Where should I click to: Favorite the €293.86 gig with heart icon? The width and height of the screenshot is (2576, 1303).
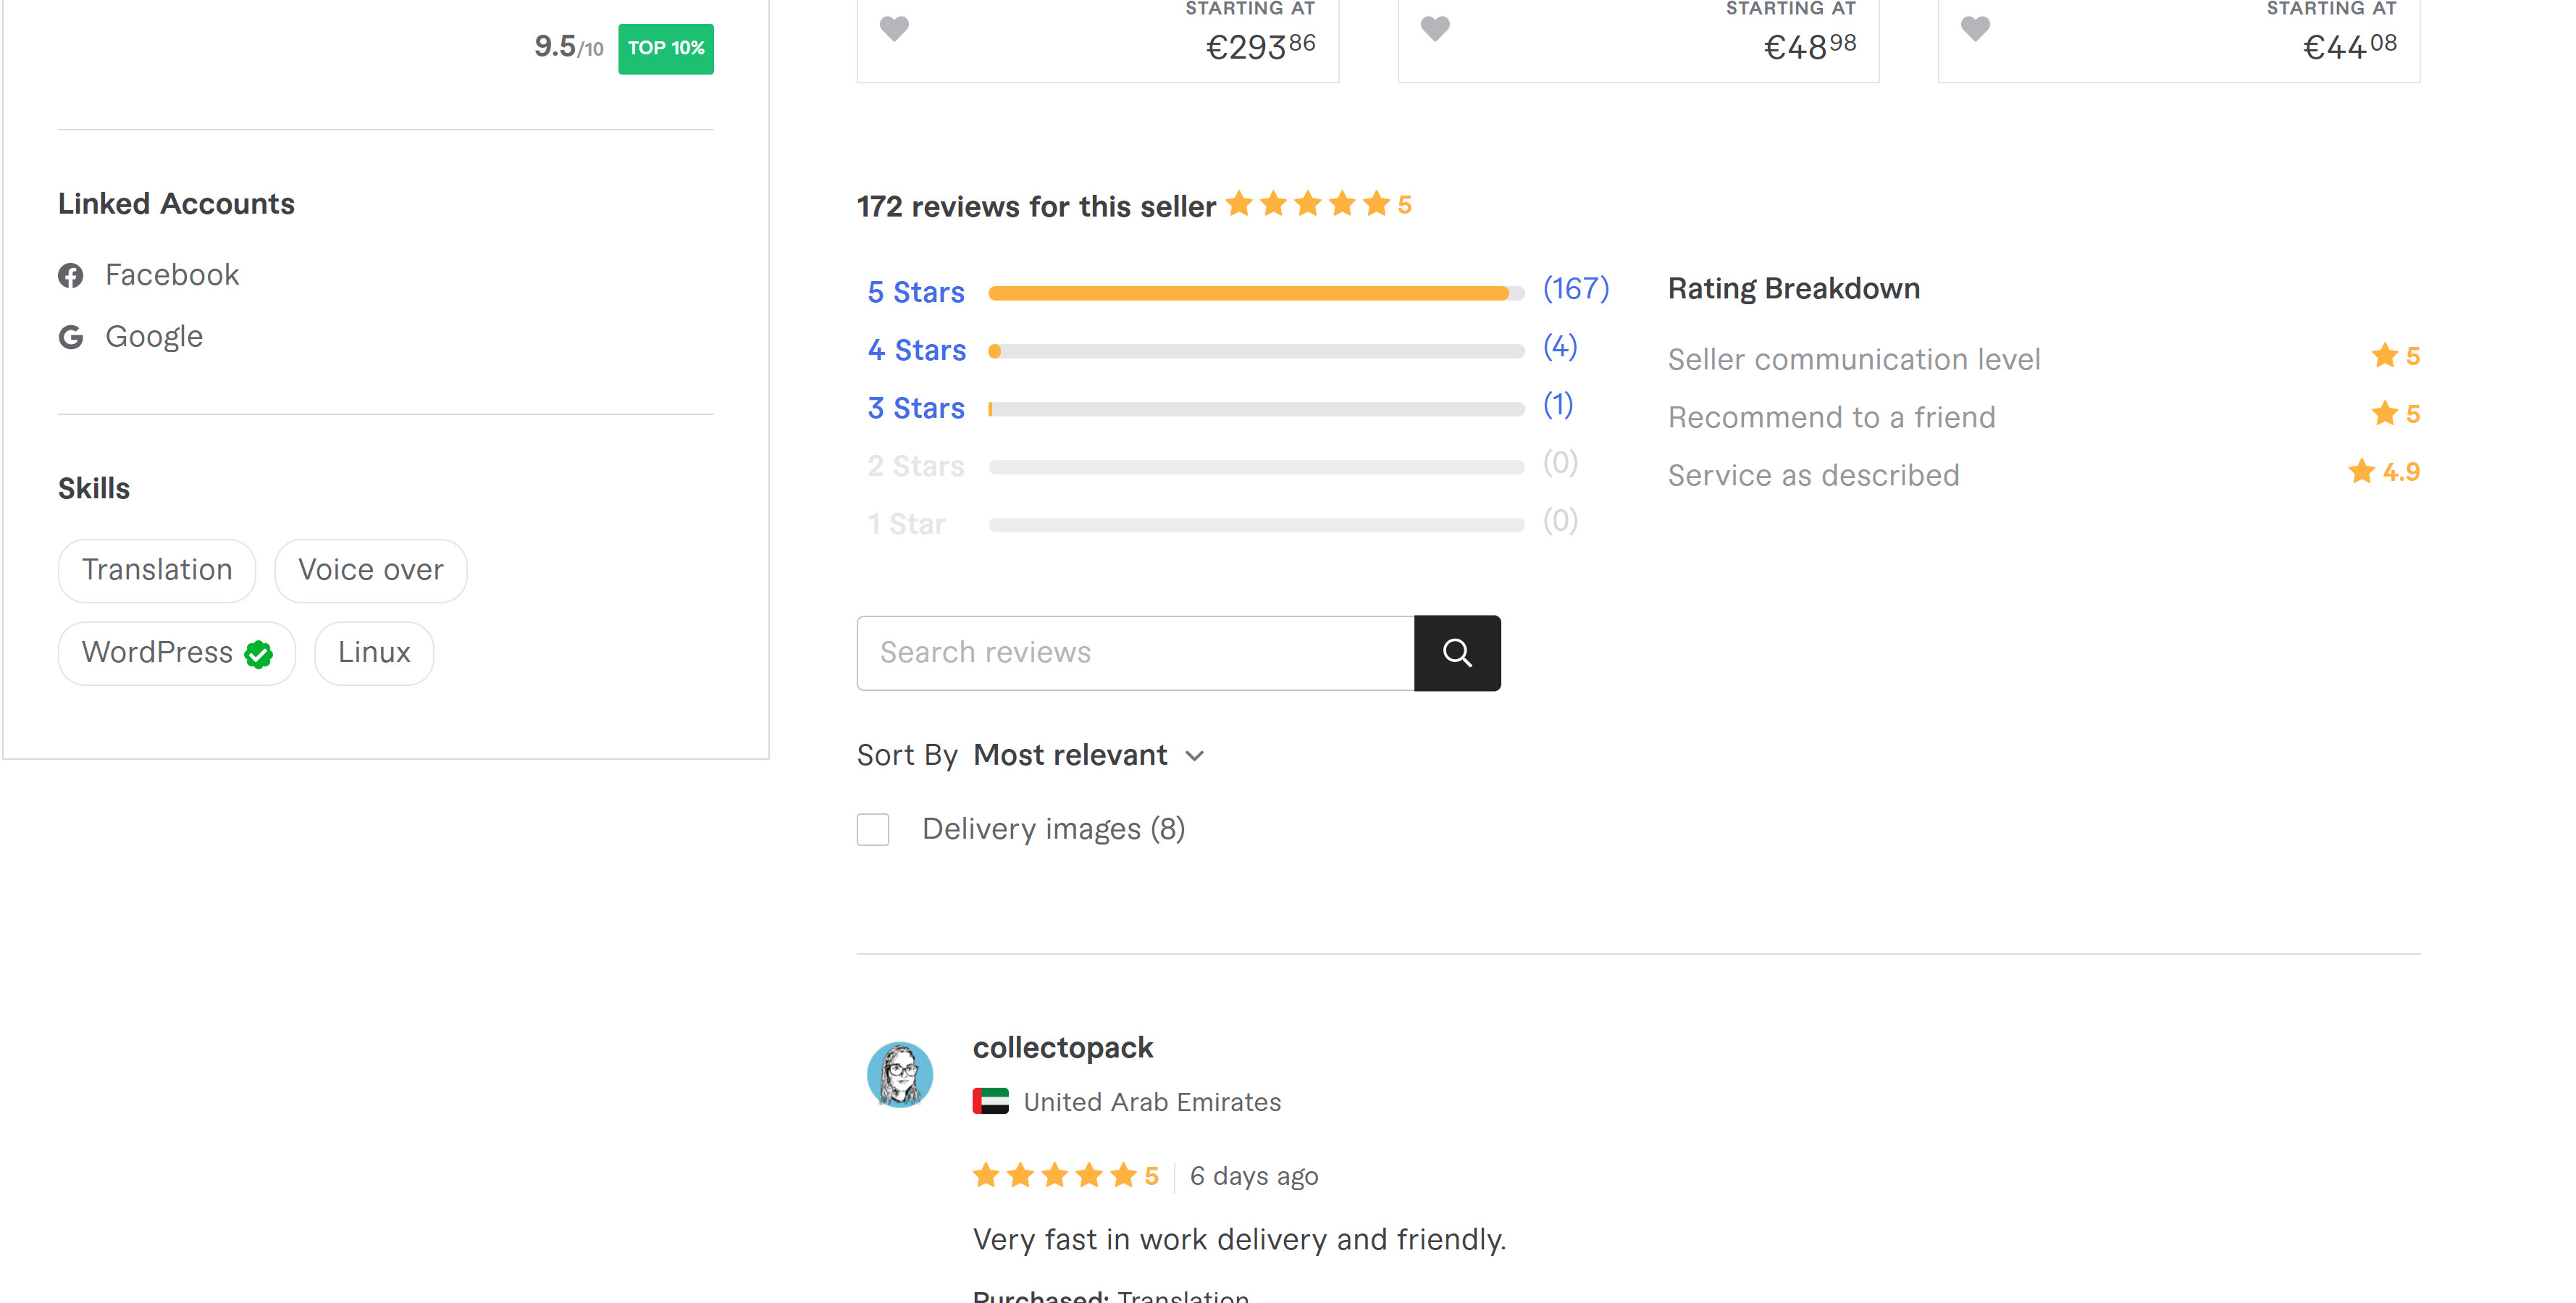[x=894, y=29]
